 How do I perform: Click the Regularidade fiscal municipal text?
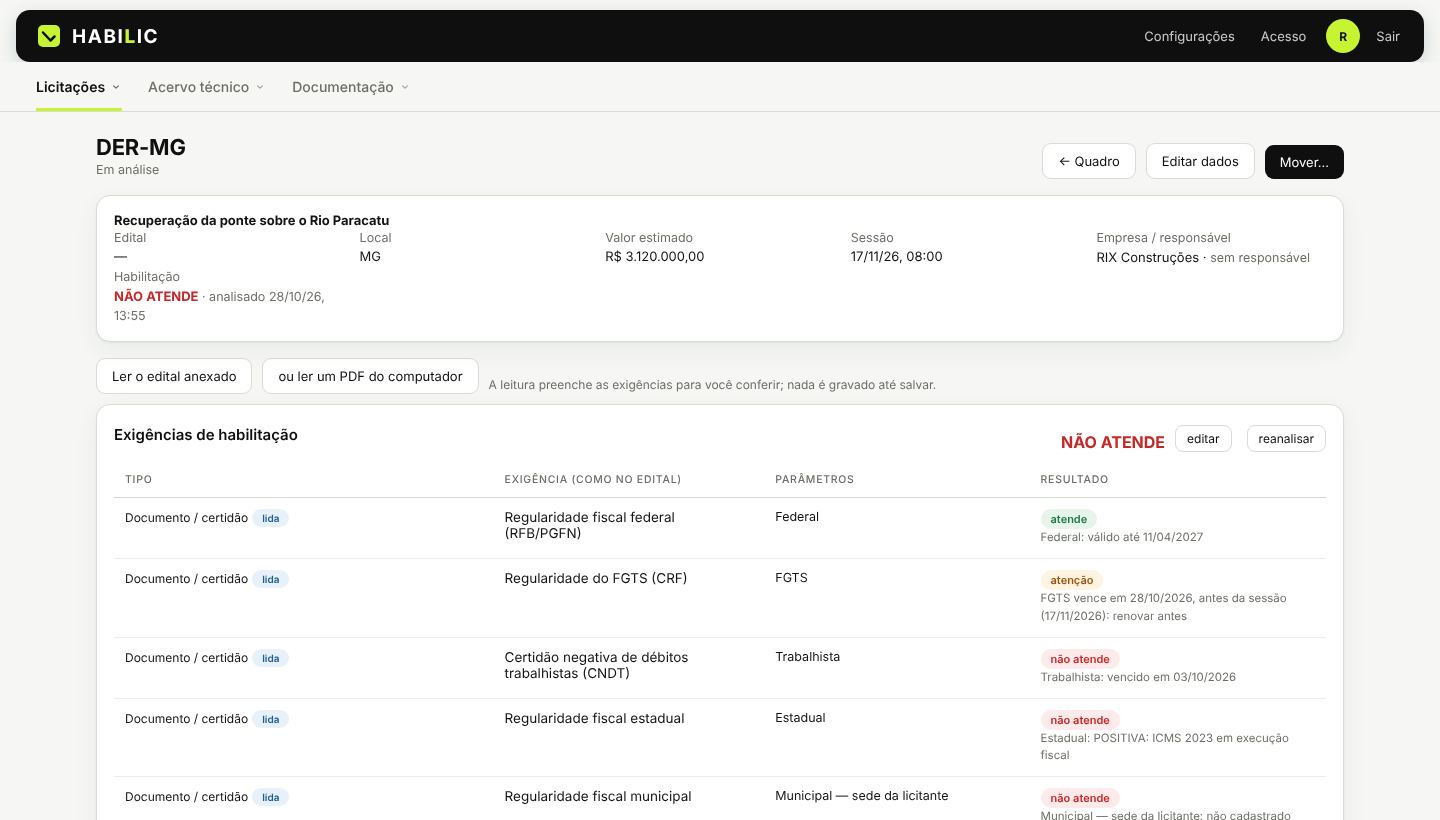(597, 796)
